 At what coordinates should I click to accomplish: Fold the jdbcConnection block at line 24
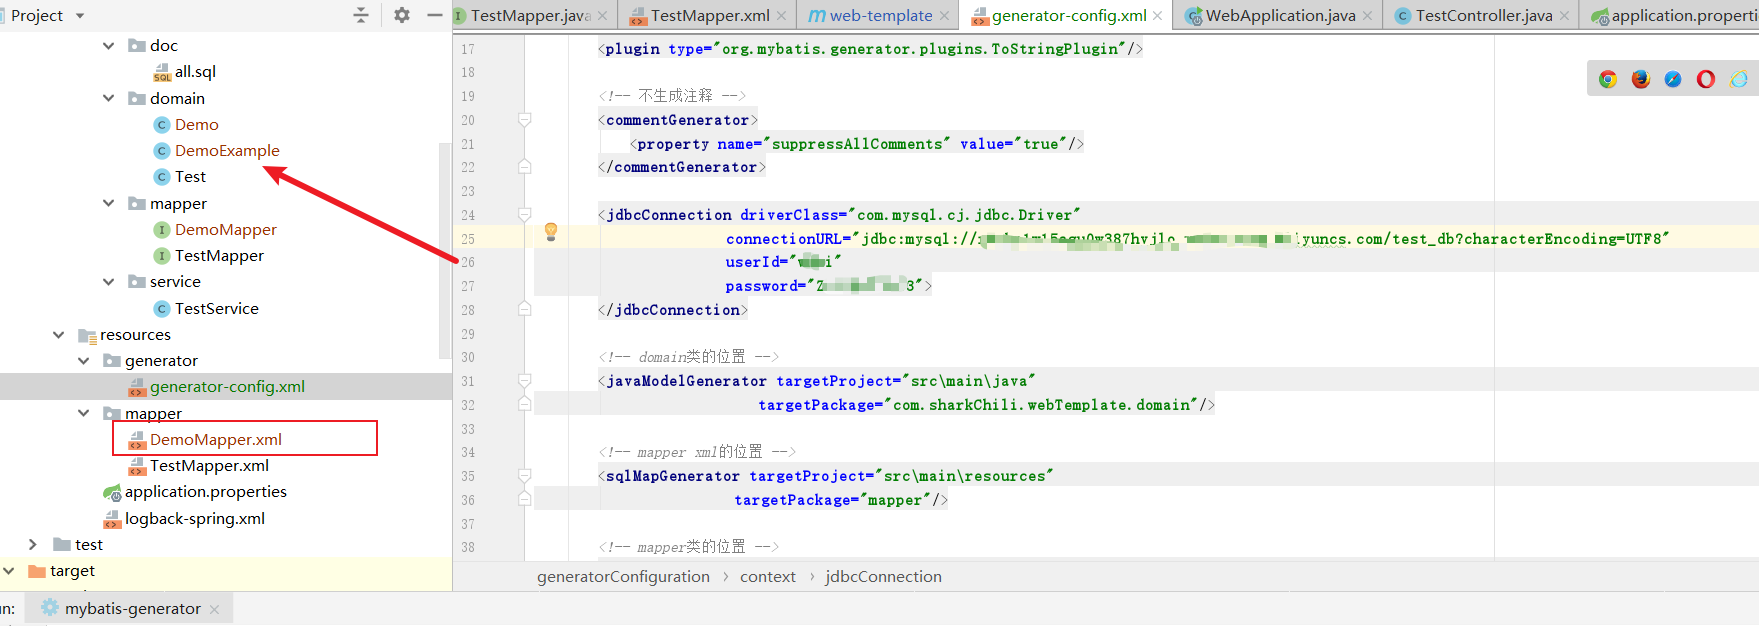(524, 215)
